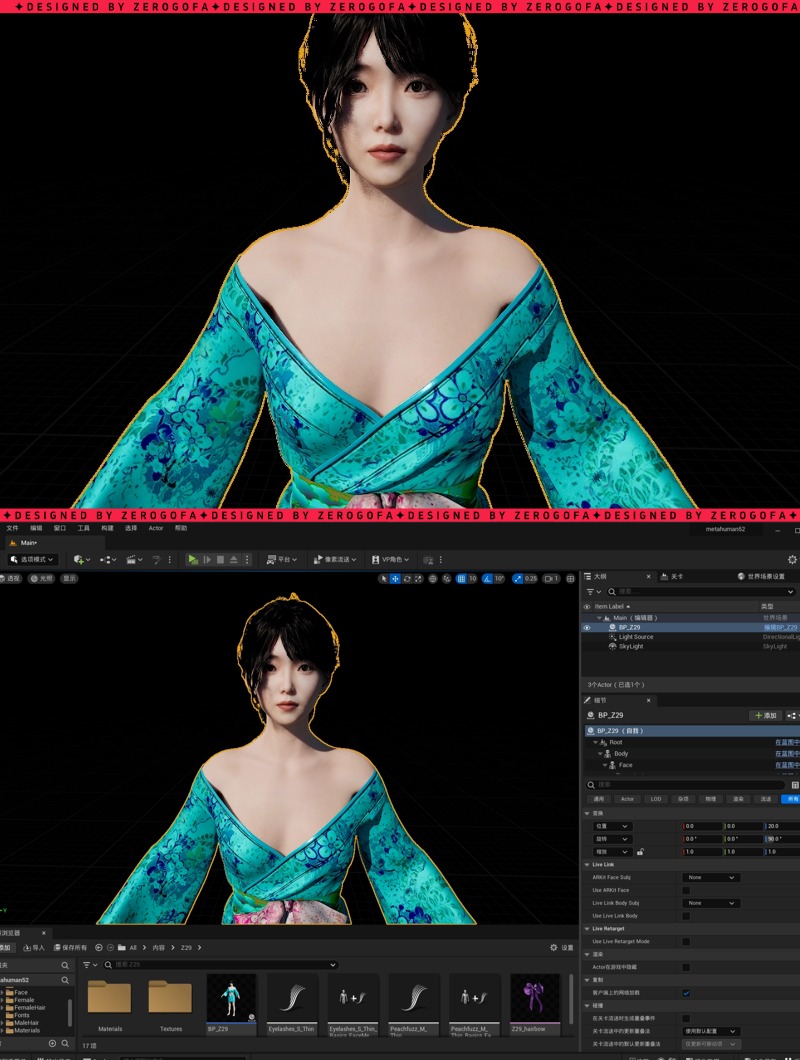Select the translate gizmo tool in viewport
800x1060 pixels.
pyautogui.click(x=395, y=579)
